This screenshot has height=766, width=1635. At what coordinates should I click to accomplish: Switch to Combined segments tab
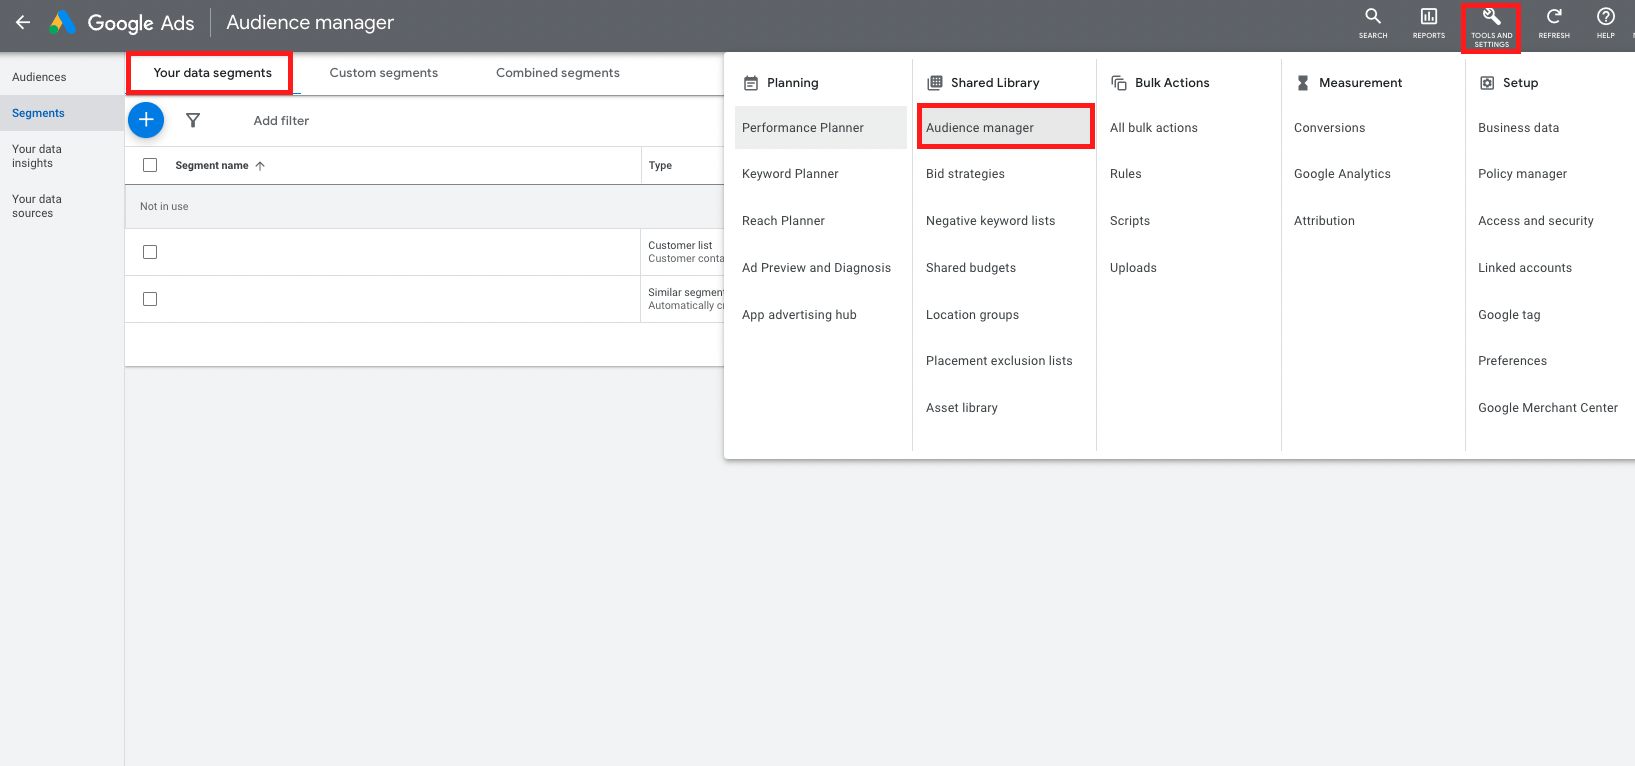click(x=558, y=73)
